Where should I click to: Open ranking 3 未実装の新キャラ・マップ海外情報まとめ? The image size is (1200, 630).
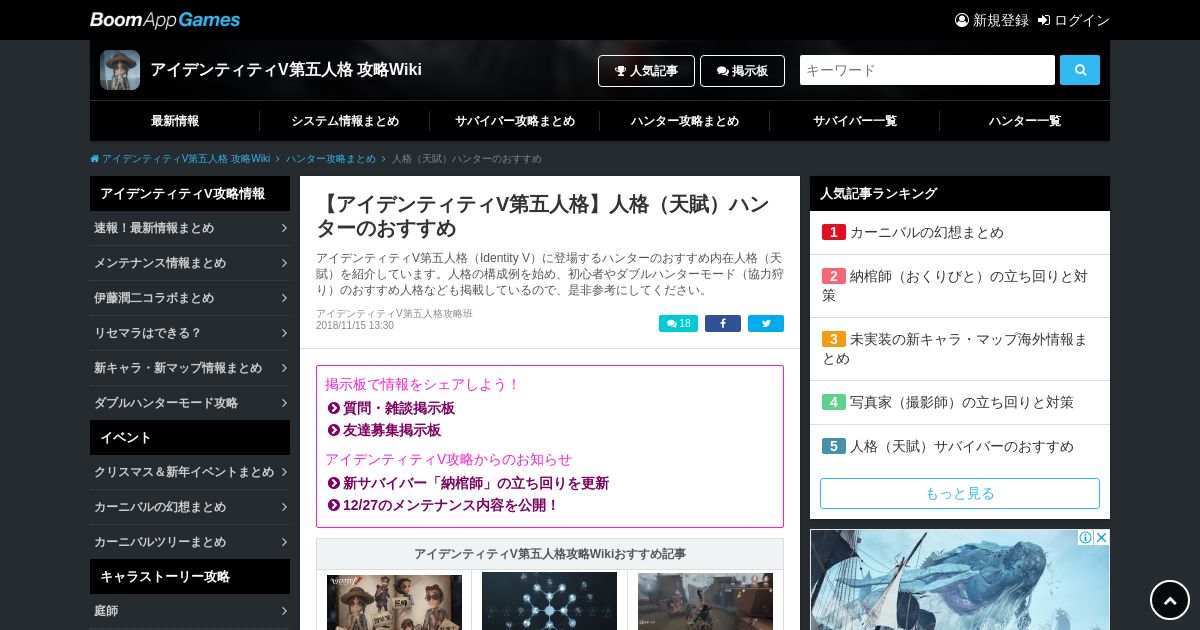pyautogui.click(x=960, y=349)
